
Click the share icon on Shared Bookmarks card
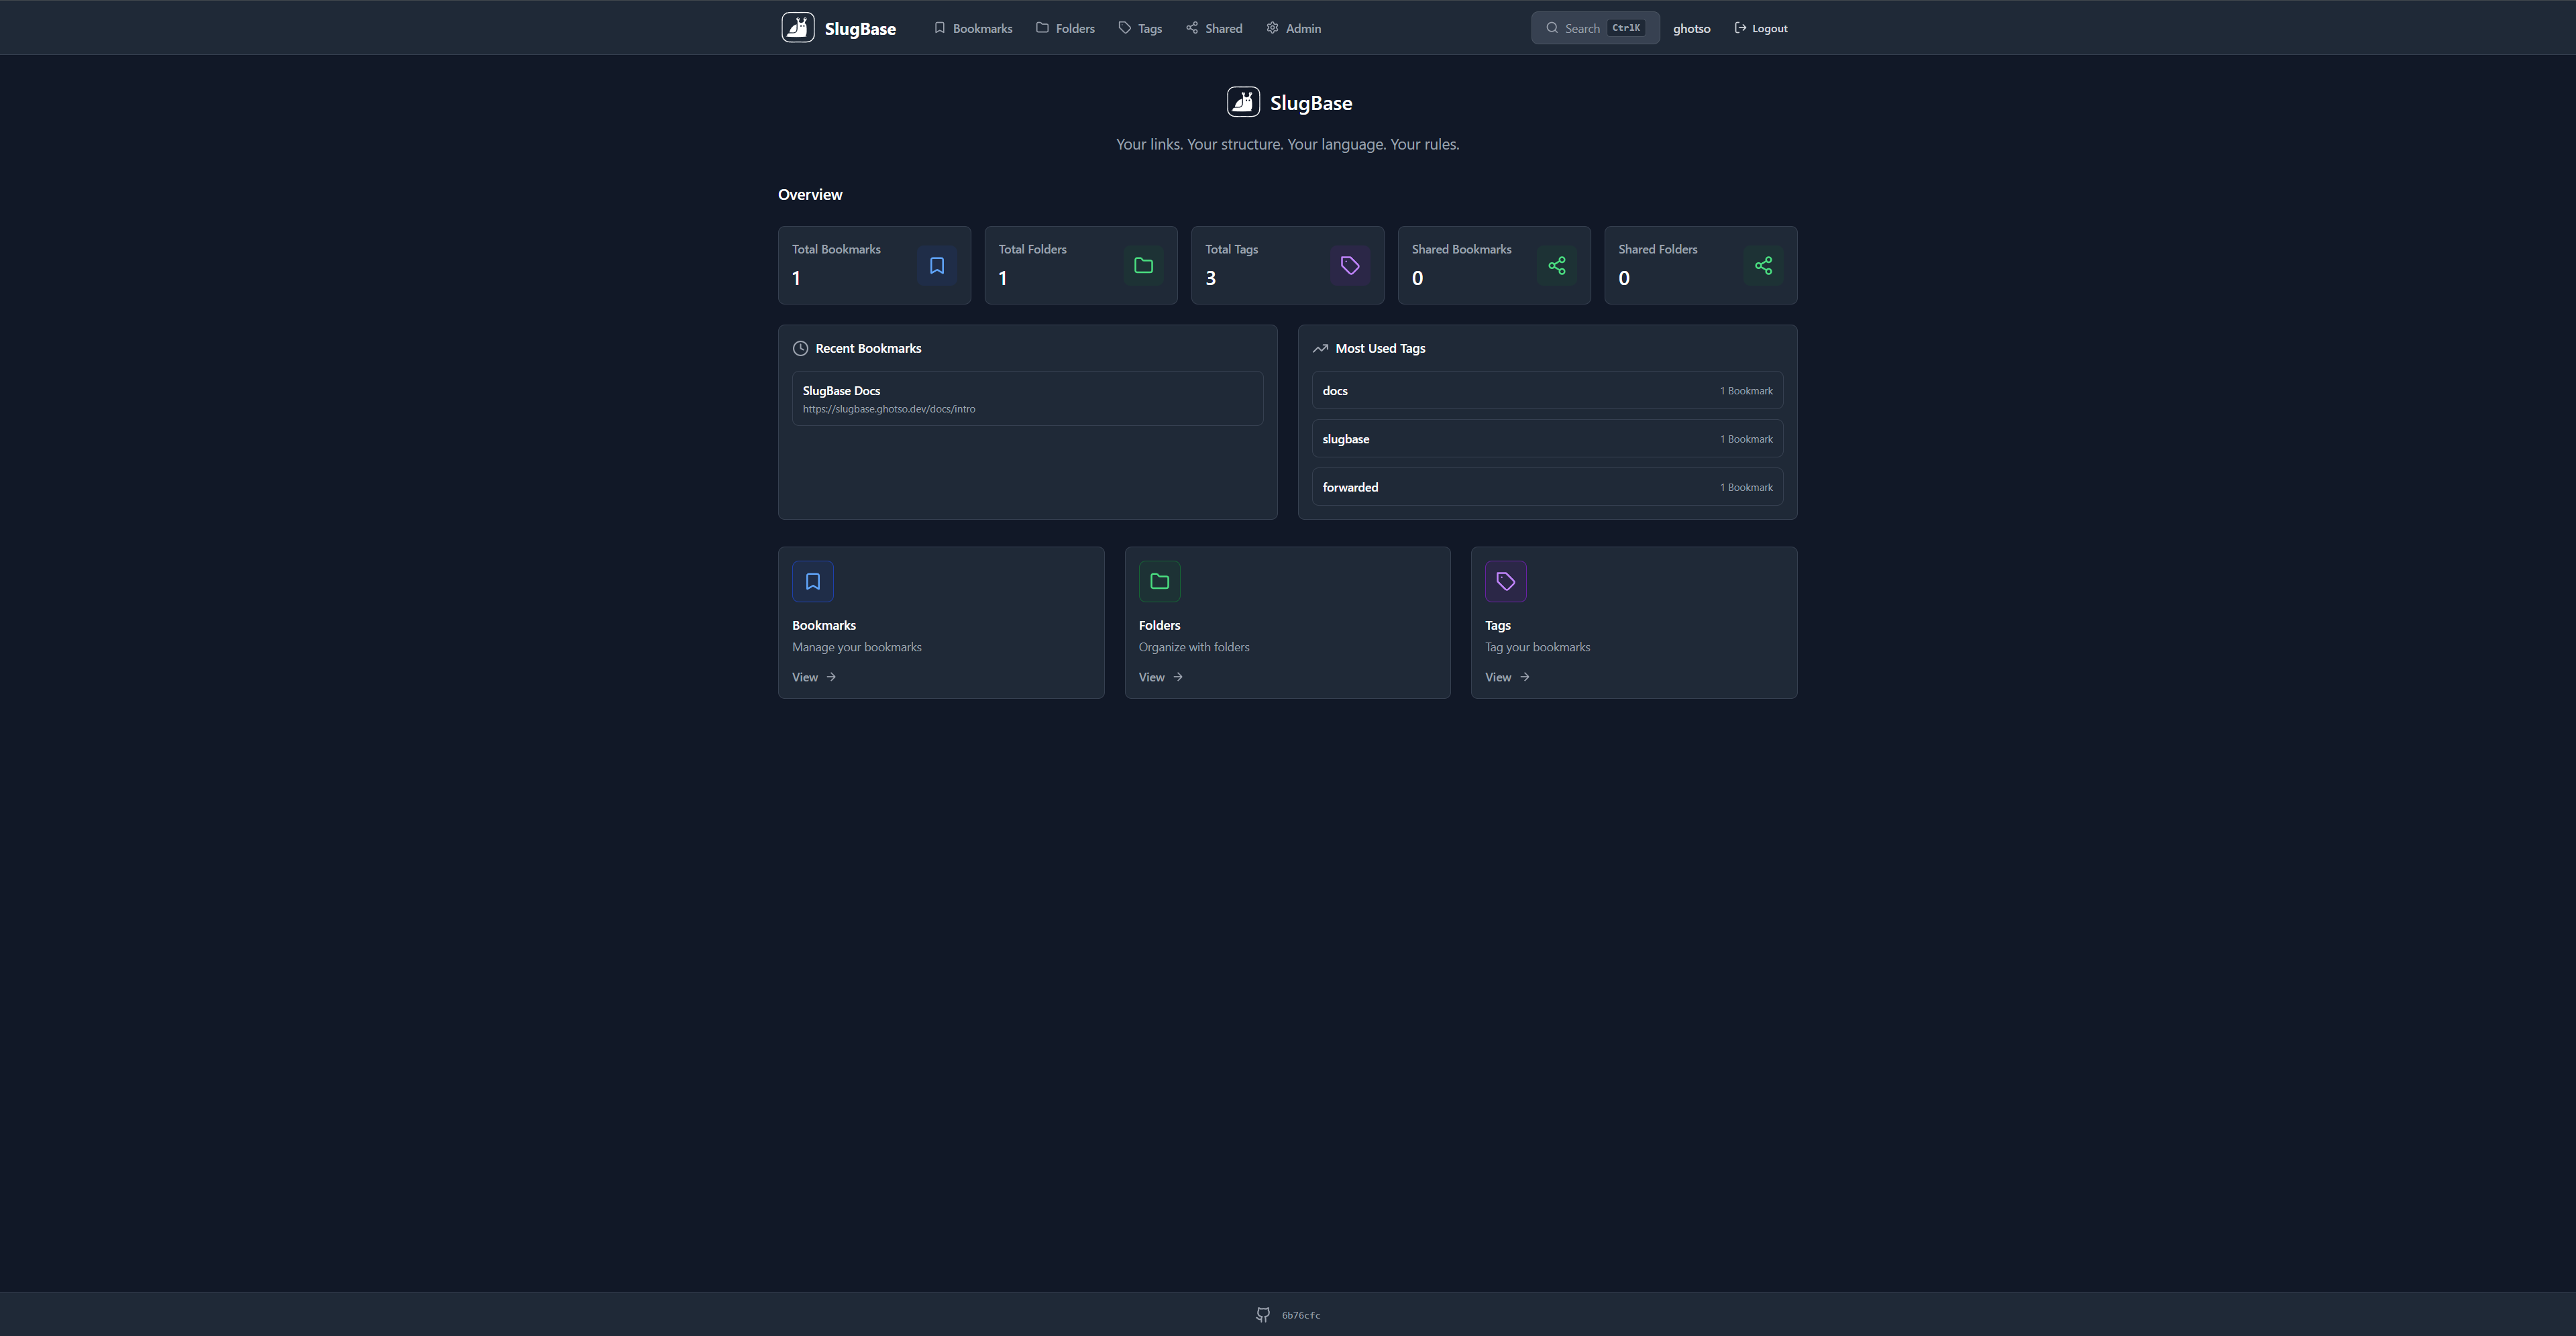pos(1556,265)
